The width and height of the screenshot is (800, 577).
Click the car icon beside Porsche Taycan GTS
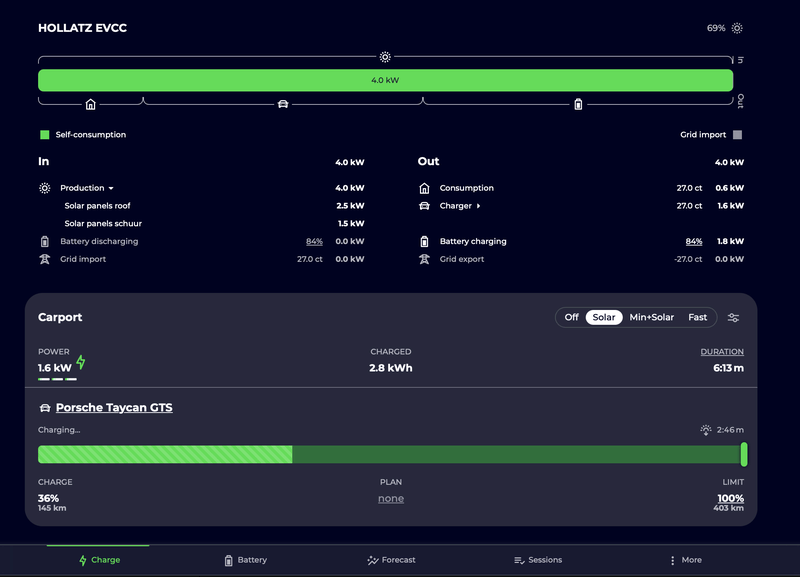click(x=45, y=408)
